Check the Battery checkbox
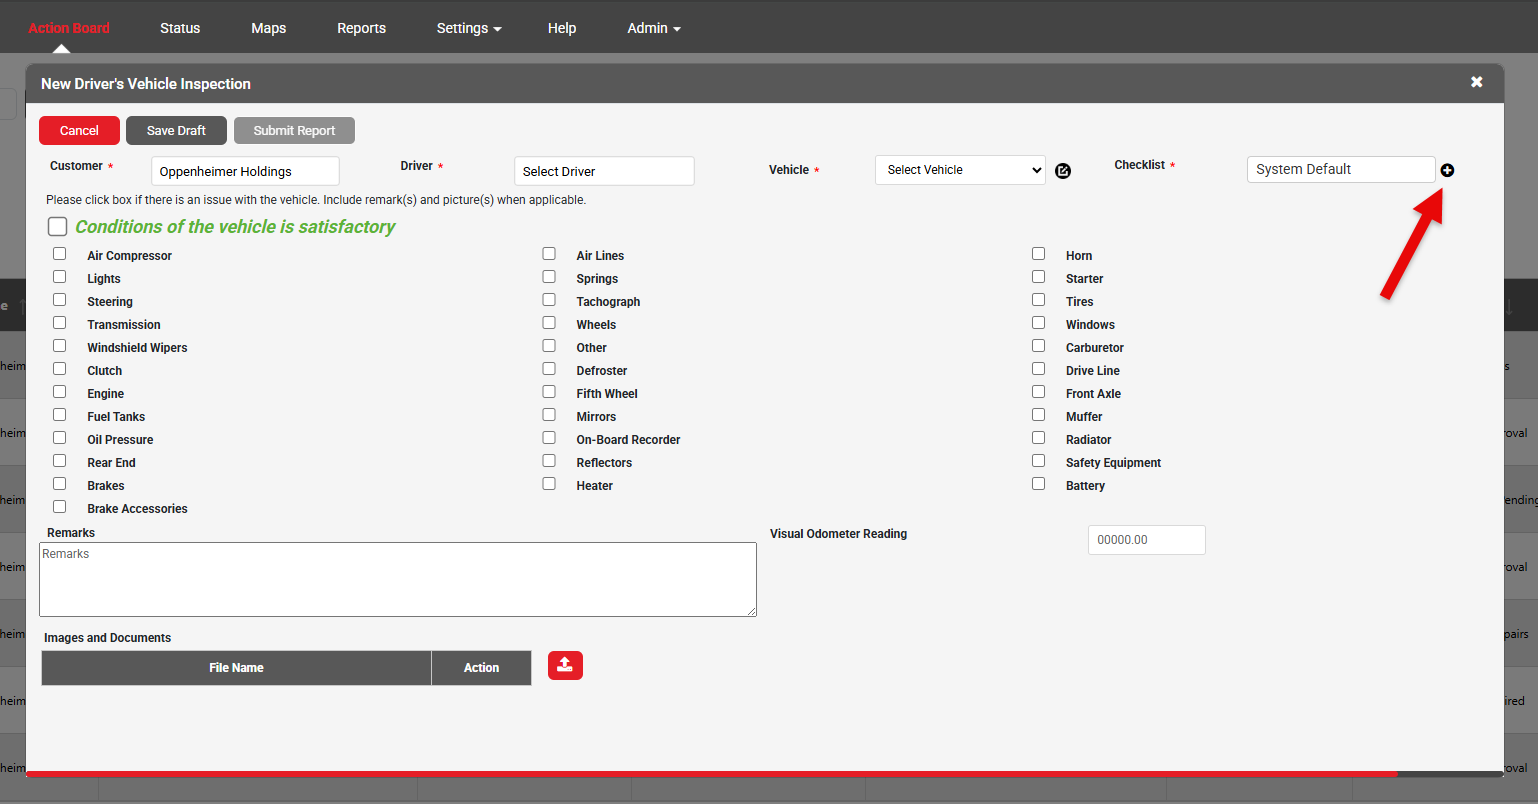The image size is (1538, 804). [1039, 484]
